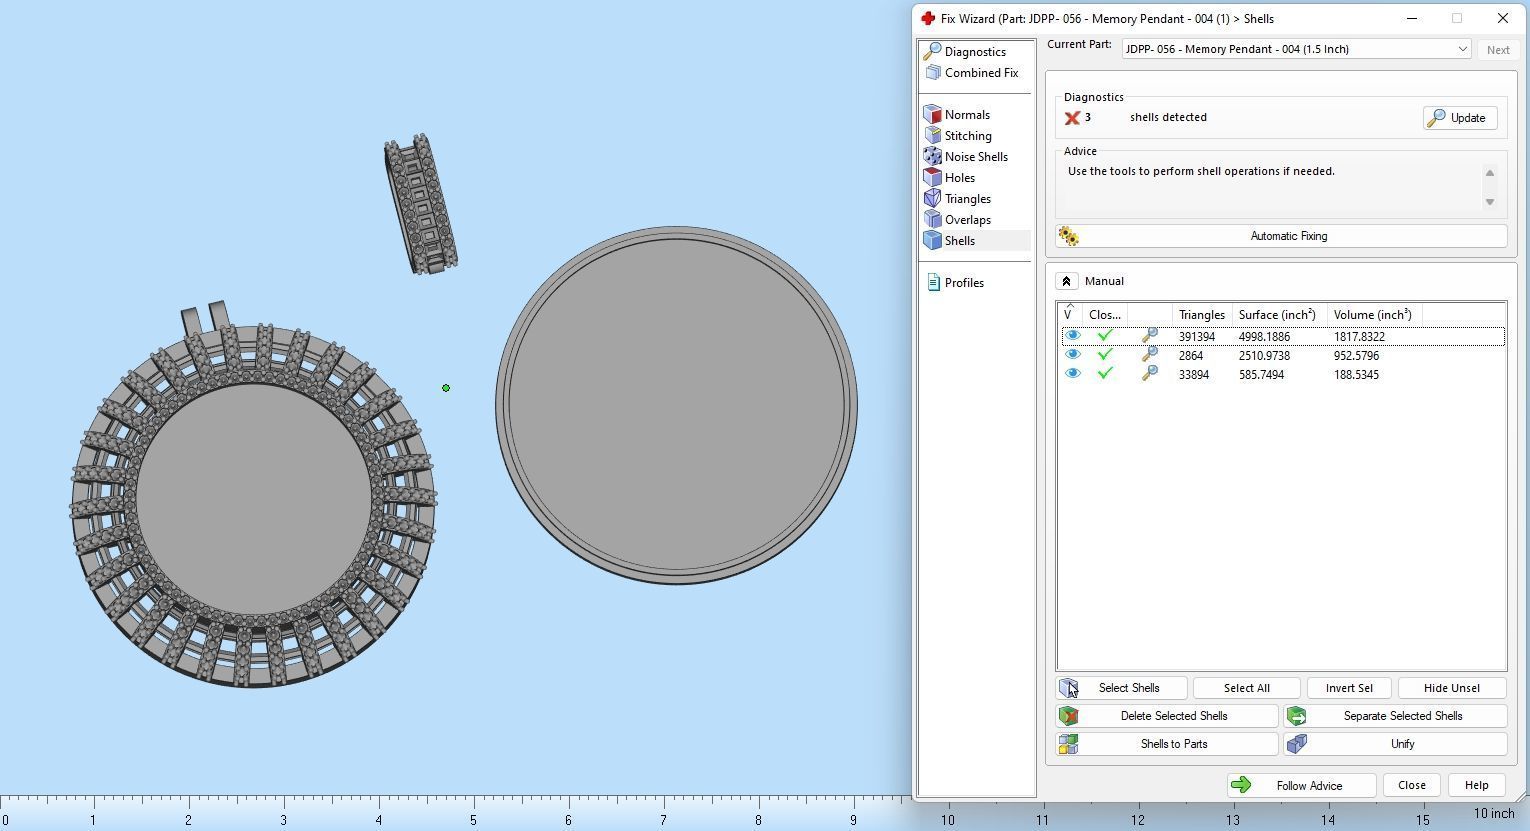This screenshot has height=831, width=1530.
Task: Go to the Combined Fix page
Action: pos(981,73)
